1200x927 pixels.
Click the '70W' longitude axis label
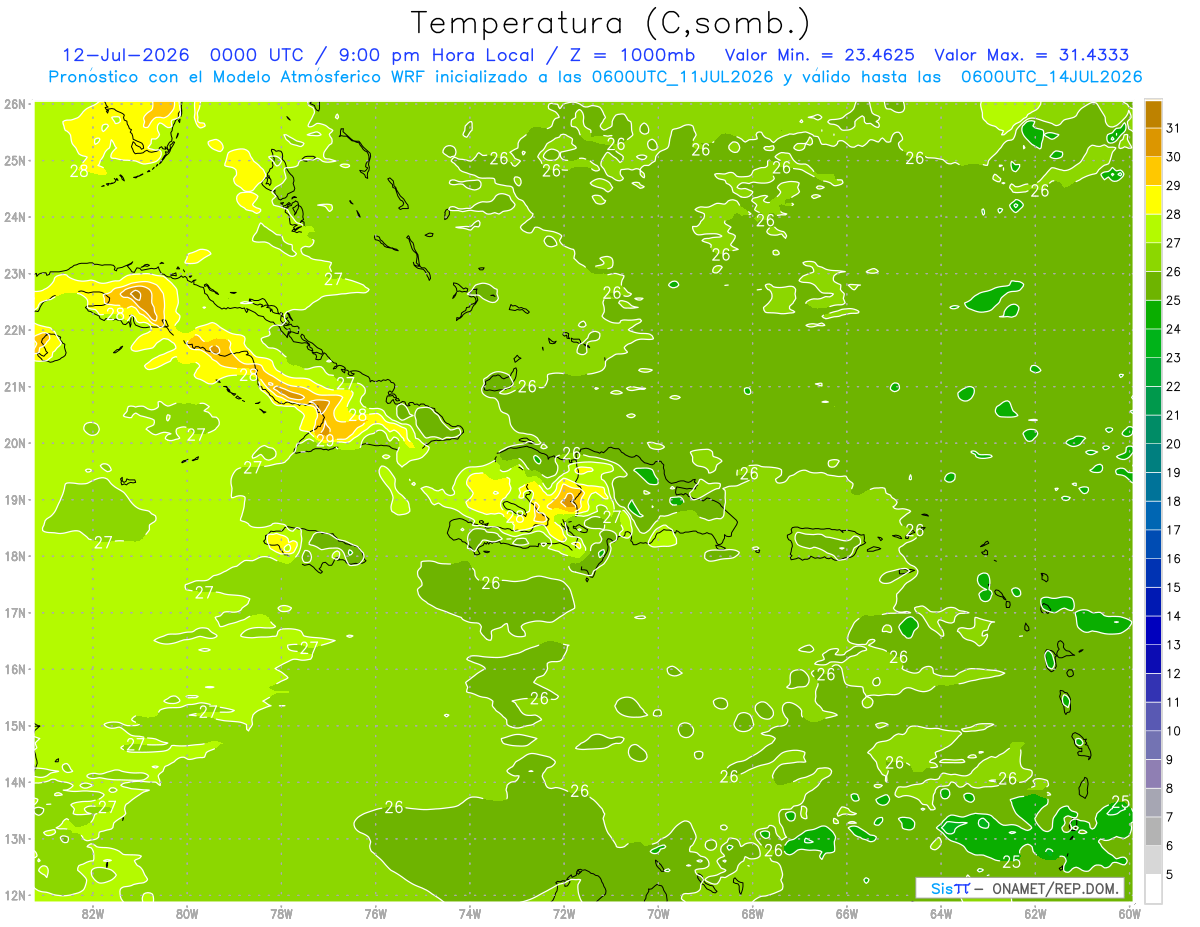658,912
